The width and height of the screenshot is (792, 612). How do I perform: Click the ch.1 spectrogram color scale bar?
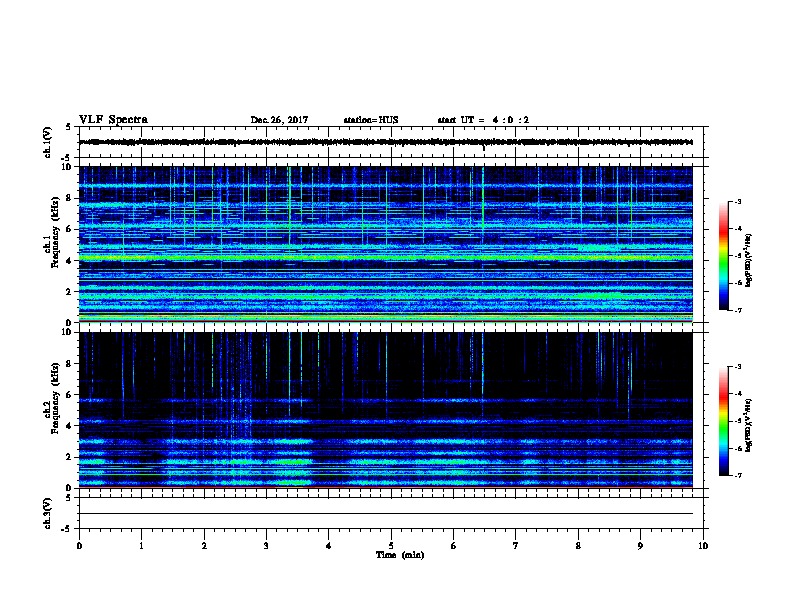point(723,256)
